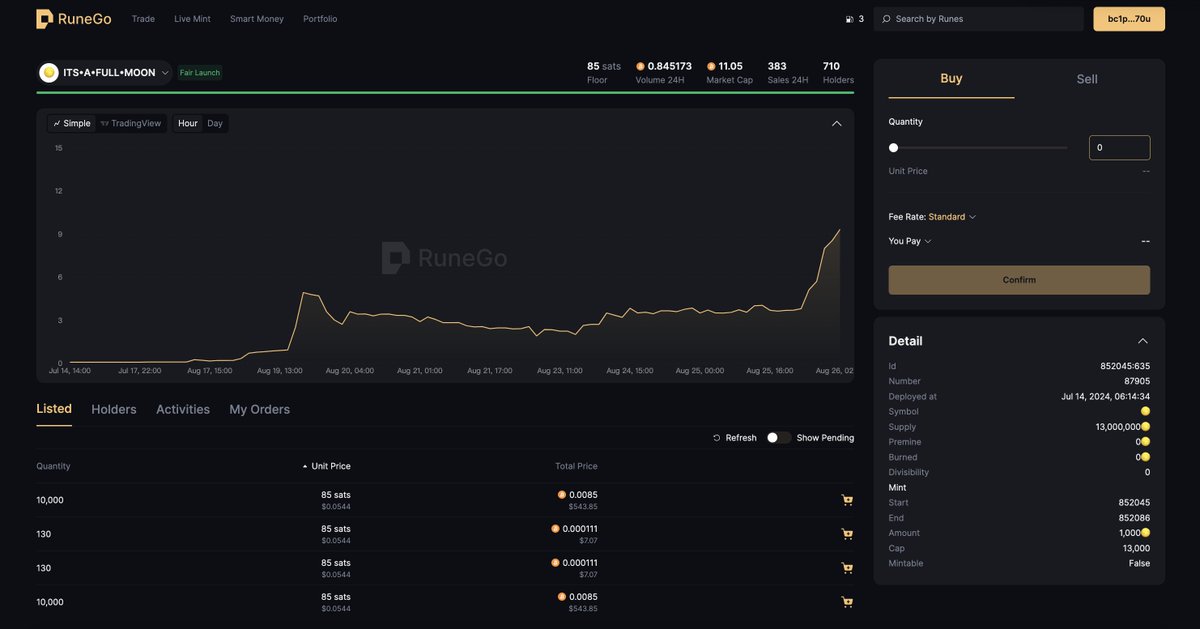Click the cart icon on the 130 quantity listing
Image resolution: width=1200 pixels, height=629 pixels.
[847, 533]
